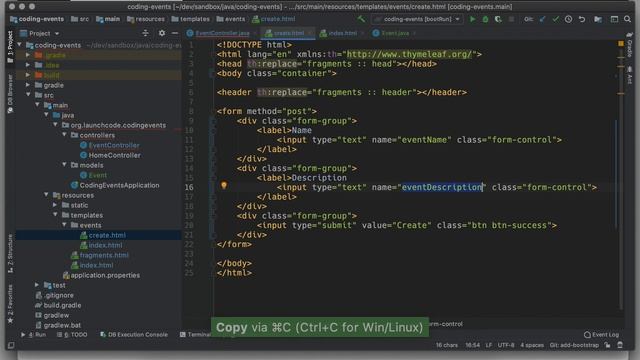This screenshot has width=640, height=360.
Task: Toggle the read-only lock icon in status bar
Action: click(x=607, y=345)
